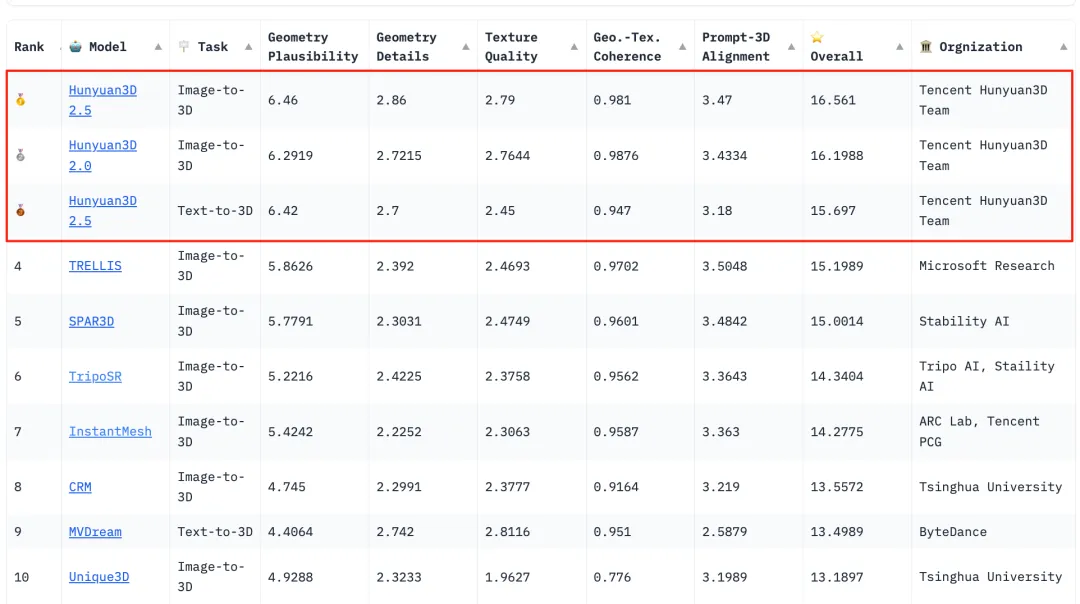
Task: Select geometry plausibility value 6.46
Action: (283, 100)
